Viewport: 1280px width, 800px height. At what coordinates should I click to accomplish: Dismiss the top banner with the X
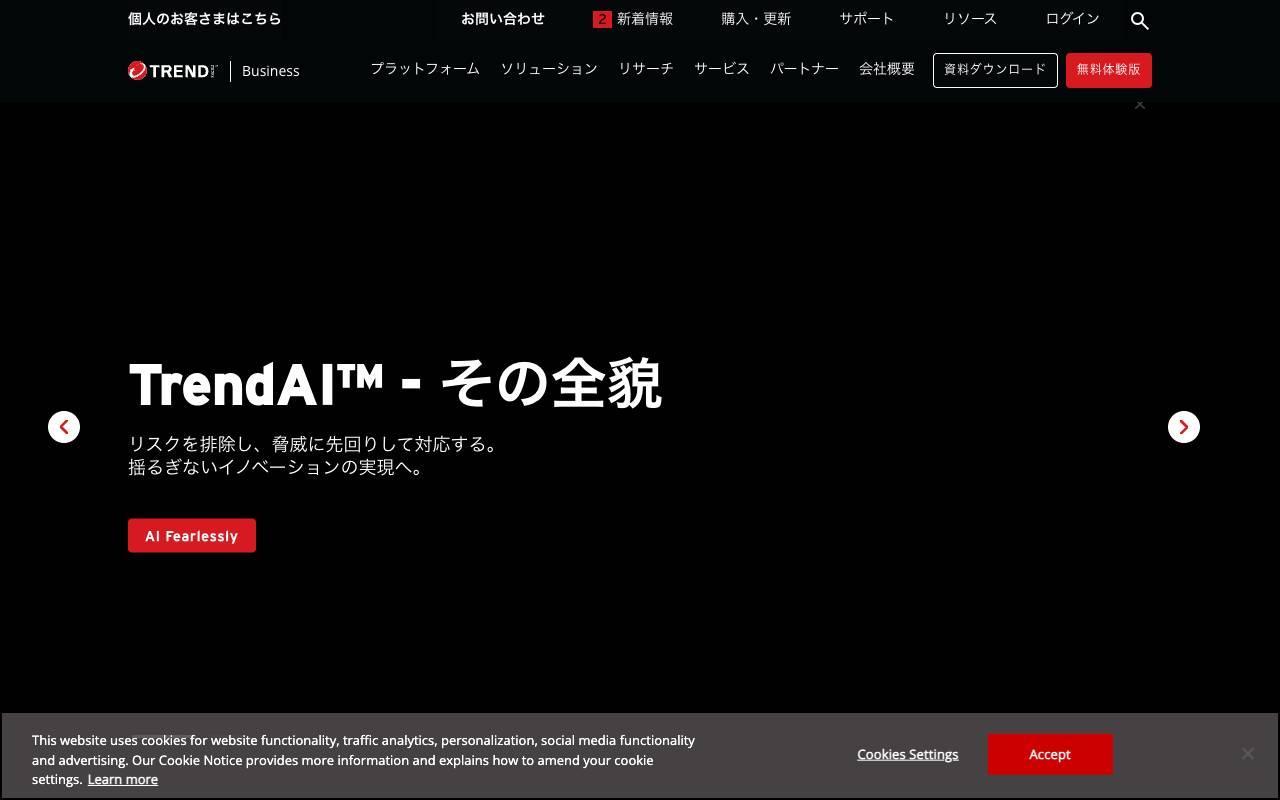tap(1140, 104)
